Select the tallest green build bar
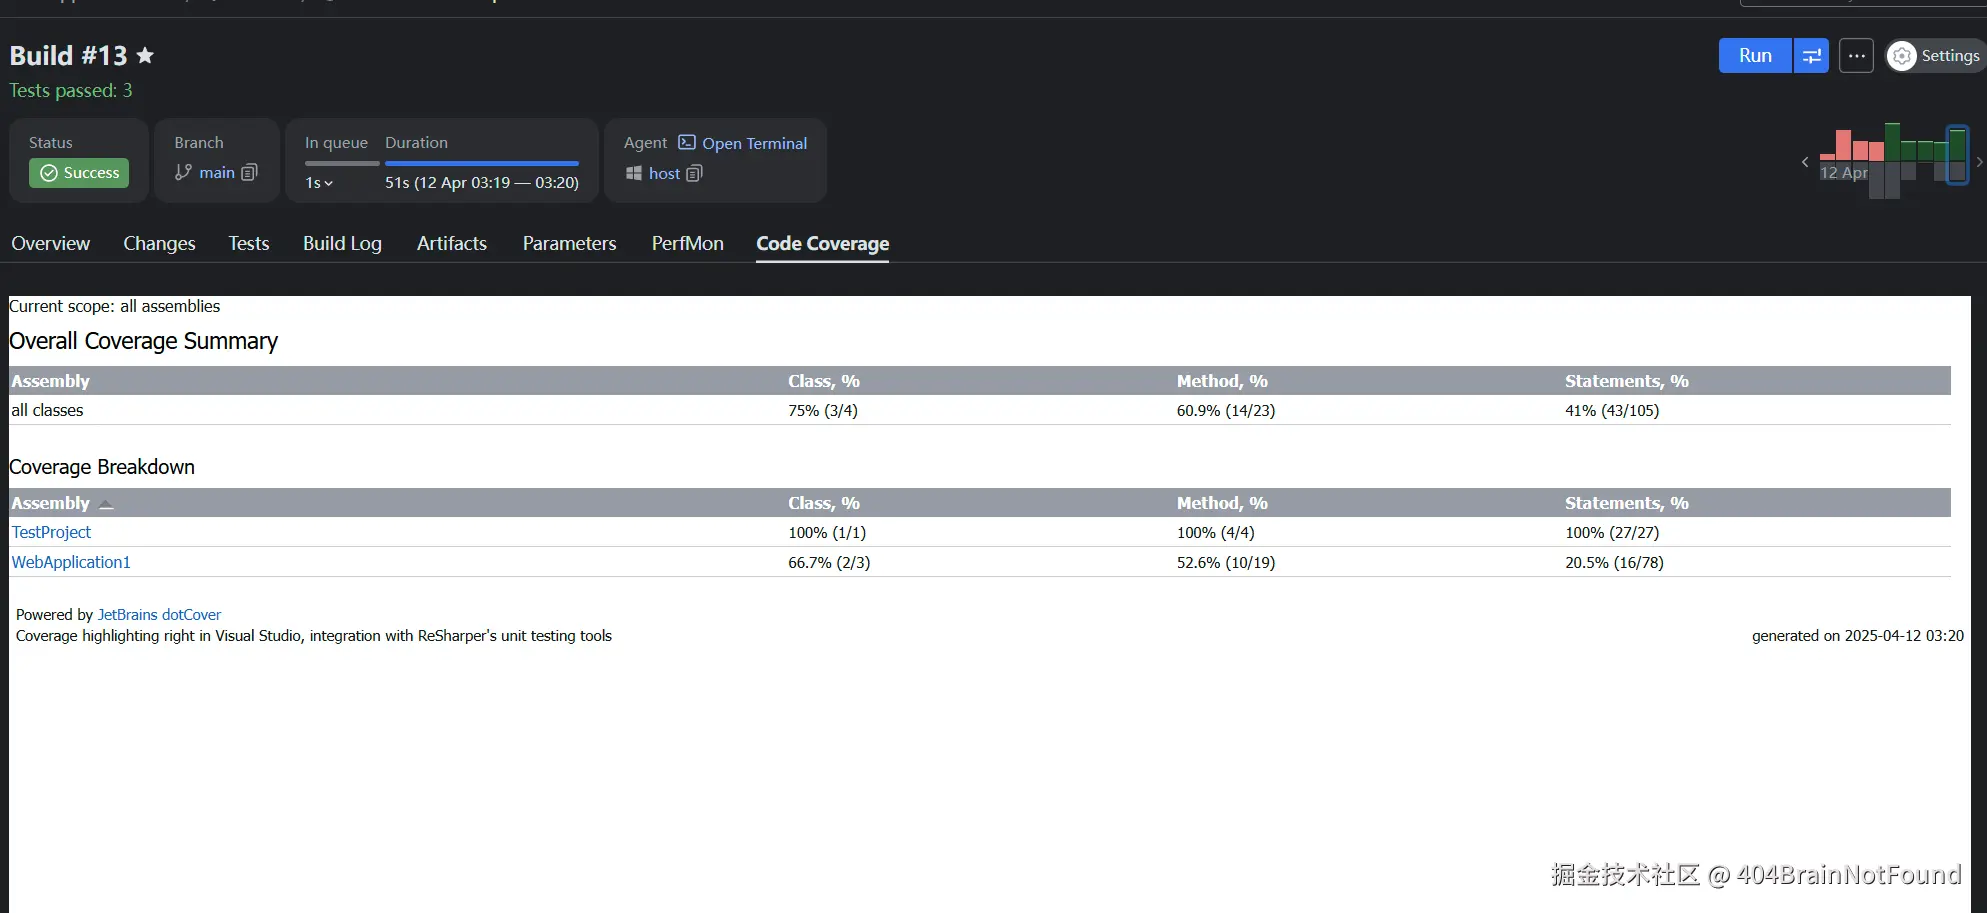 click(1892, 142)
